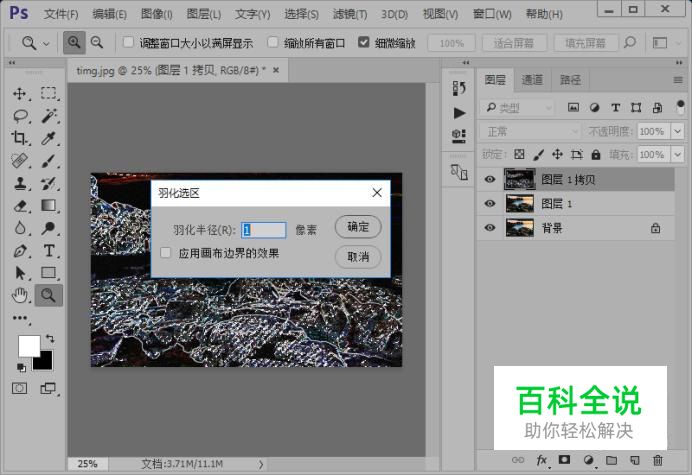Image resolution: width=692 pixels, height=475 pixels.
Task: Select the Move tool
Action: point(20,93)
